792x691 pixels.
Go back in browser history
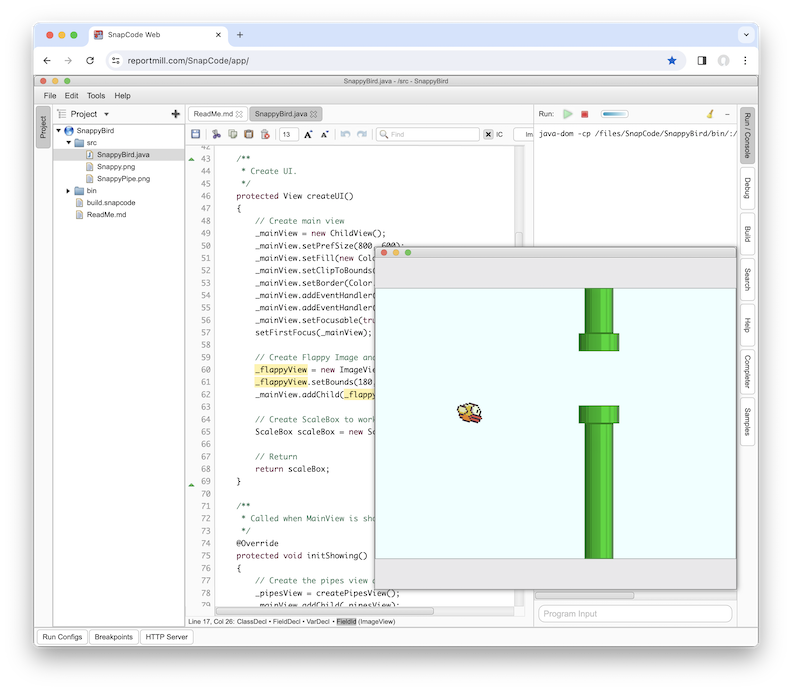[x=47, y=61]
